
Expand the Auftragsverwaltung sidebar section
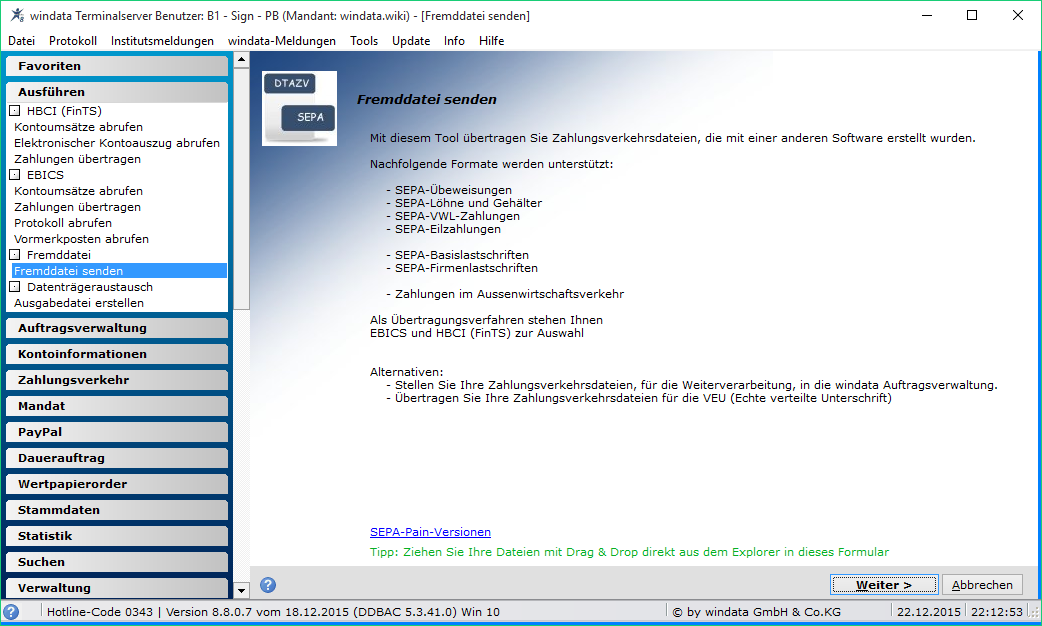click(x=117, y=328)
